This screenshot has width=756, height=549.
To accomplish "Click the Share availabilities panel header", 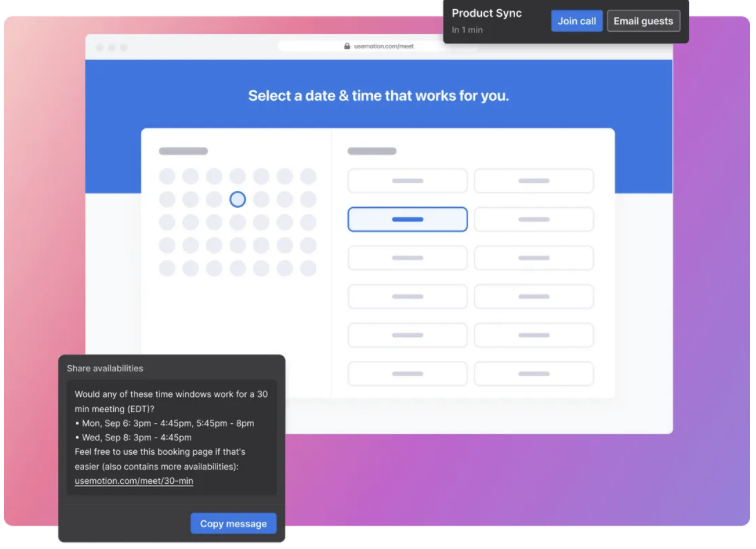I will 105,368.
